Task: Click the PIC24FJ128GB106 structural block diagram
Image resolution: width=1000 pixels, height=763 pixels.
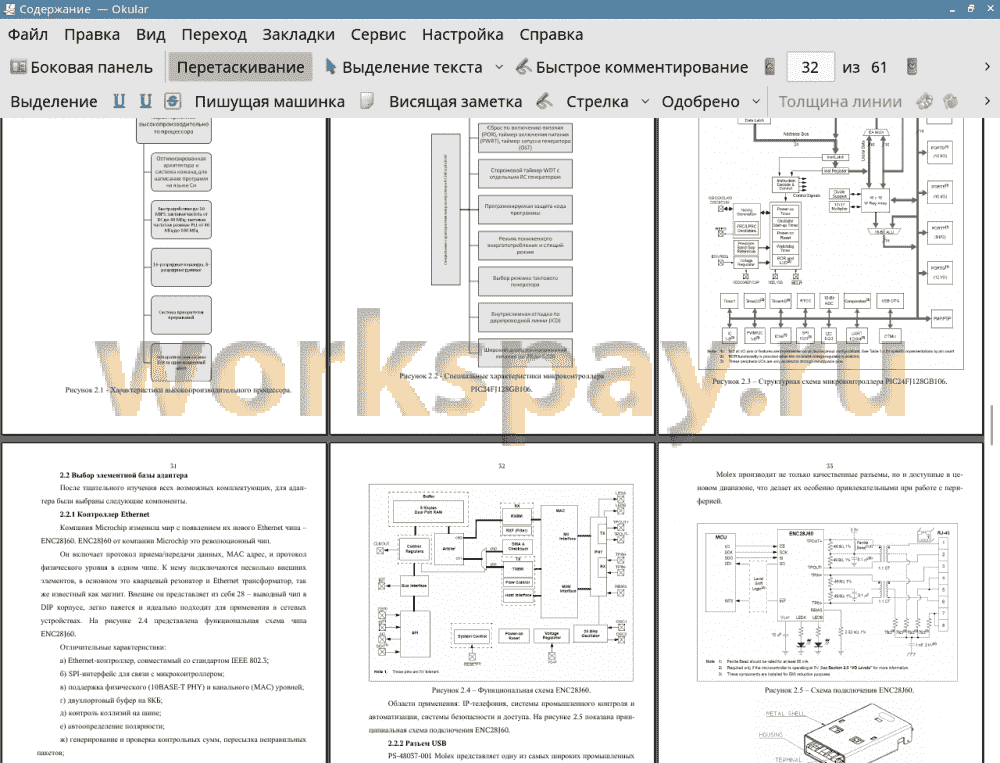Action: point(831,242)
